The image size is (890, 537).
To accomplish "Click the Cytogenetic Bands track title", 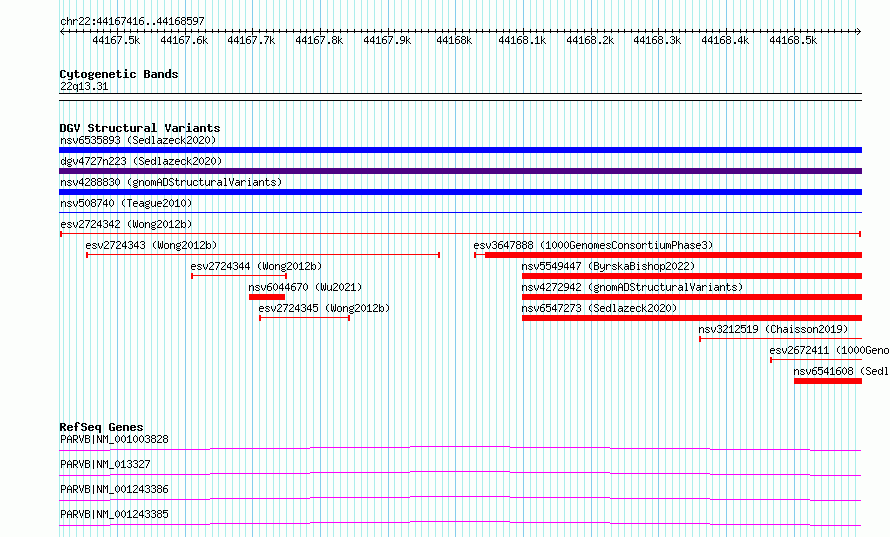I will click(x=119, y=74).
